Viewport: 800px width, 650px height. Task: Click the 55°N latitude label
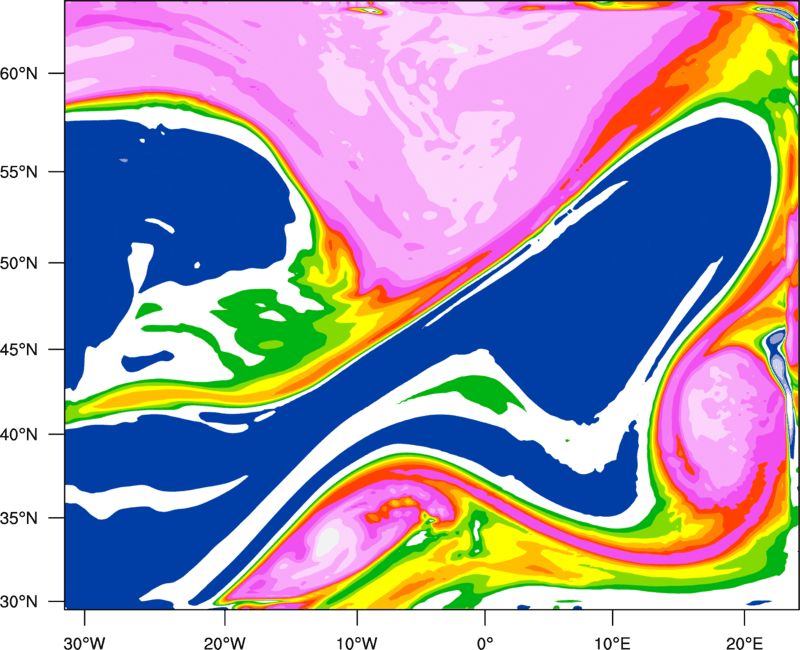pos(19,172)
